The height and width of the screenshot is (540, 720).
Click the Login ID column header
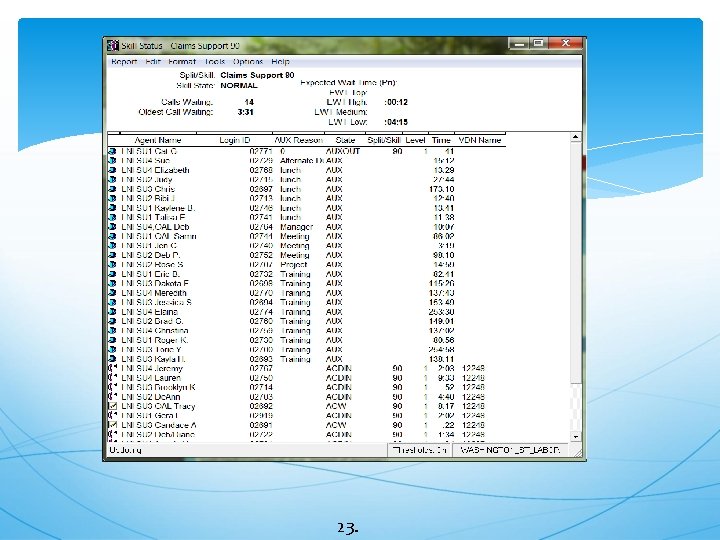pos(235,140)
